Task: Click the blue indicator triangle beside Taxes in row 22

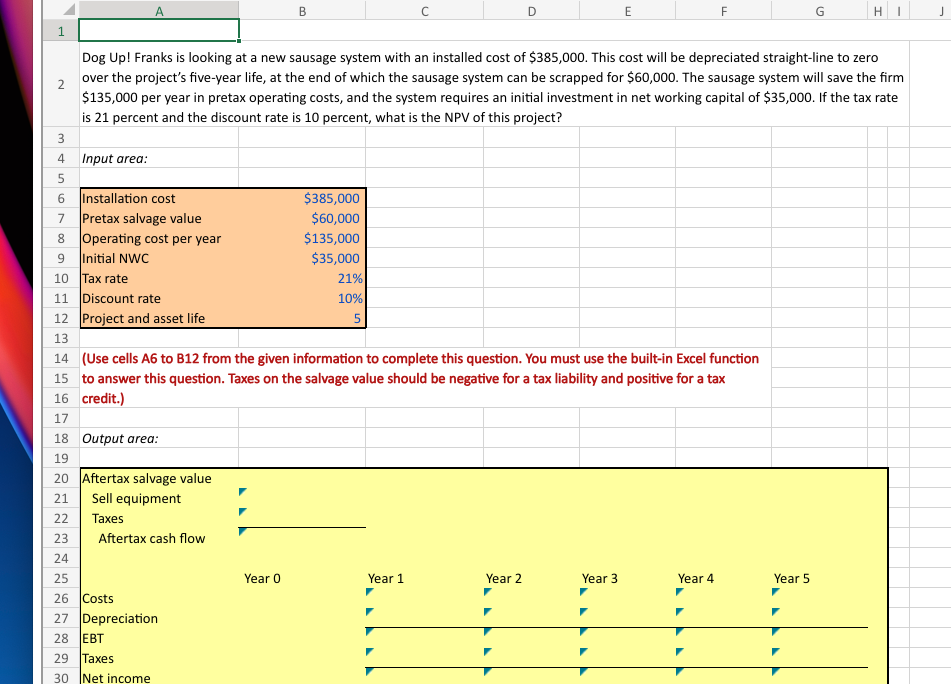Action: point(241,512)
